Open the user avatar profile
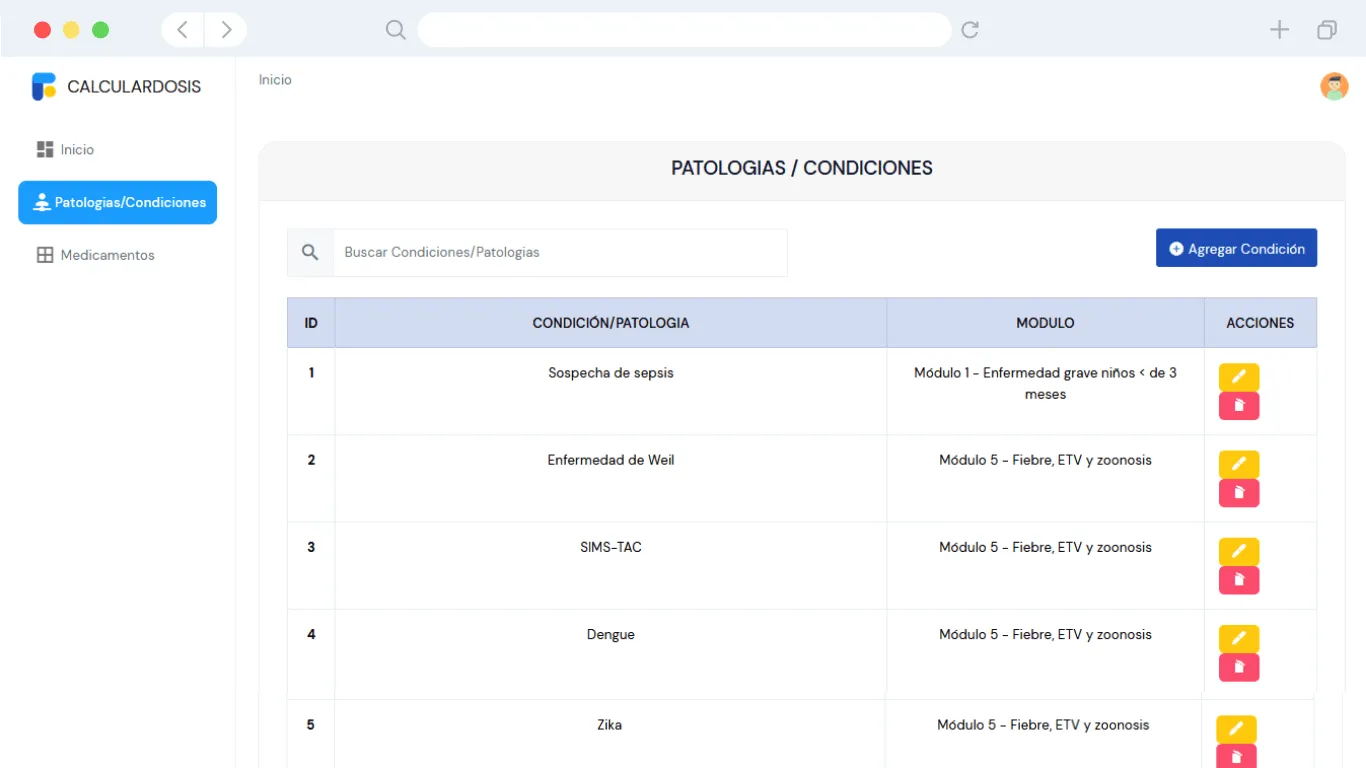Image resolution: width=1366 pixels, height=768 pixels. coord(1334,86)
